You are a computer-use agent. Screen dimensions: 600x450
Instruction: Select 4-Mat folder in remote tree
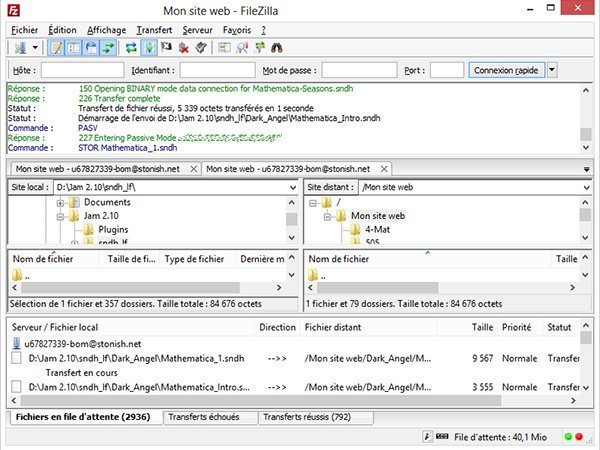pos(377,230)
